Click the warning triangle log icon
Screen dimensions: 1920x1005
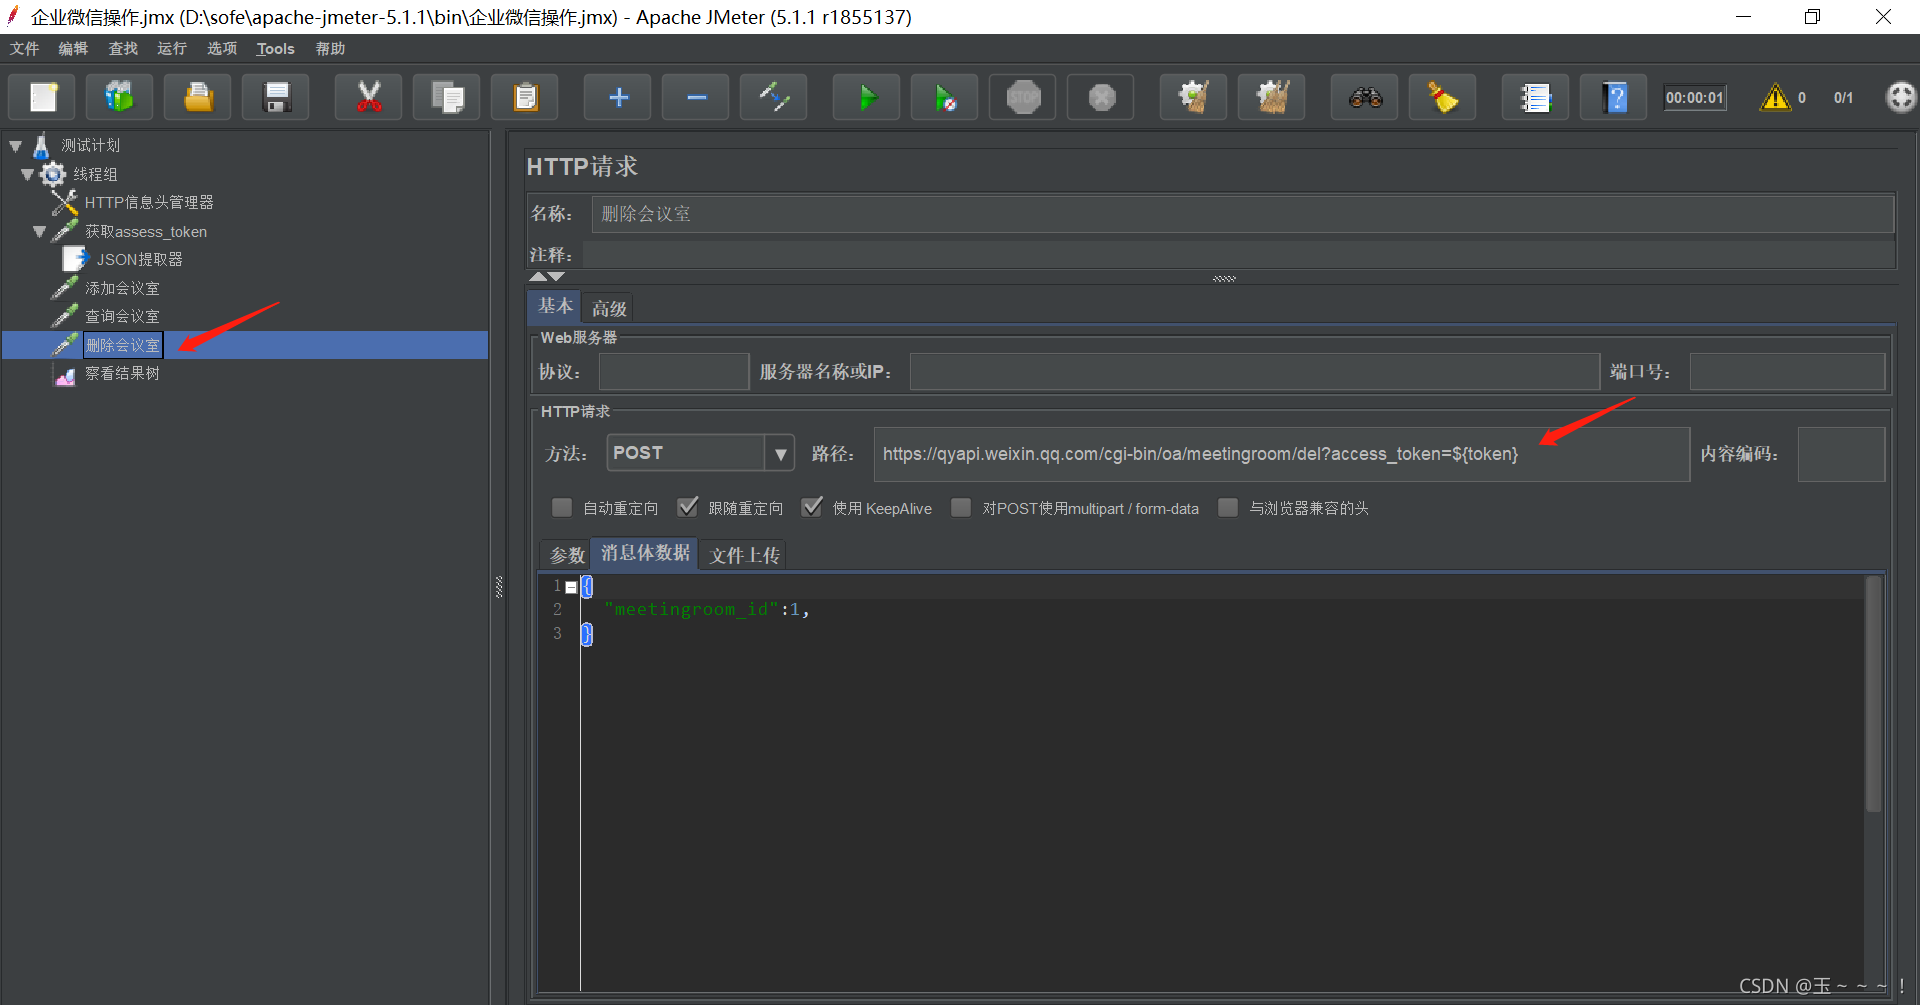[1775, 97]
